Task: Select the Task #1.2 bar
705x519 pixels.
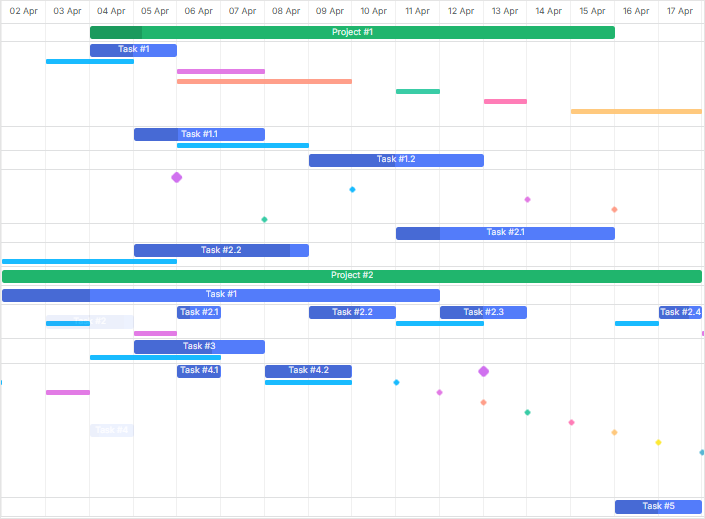Action: pyautogui.click(x=396, y=160)
